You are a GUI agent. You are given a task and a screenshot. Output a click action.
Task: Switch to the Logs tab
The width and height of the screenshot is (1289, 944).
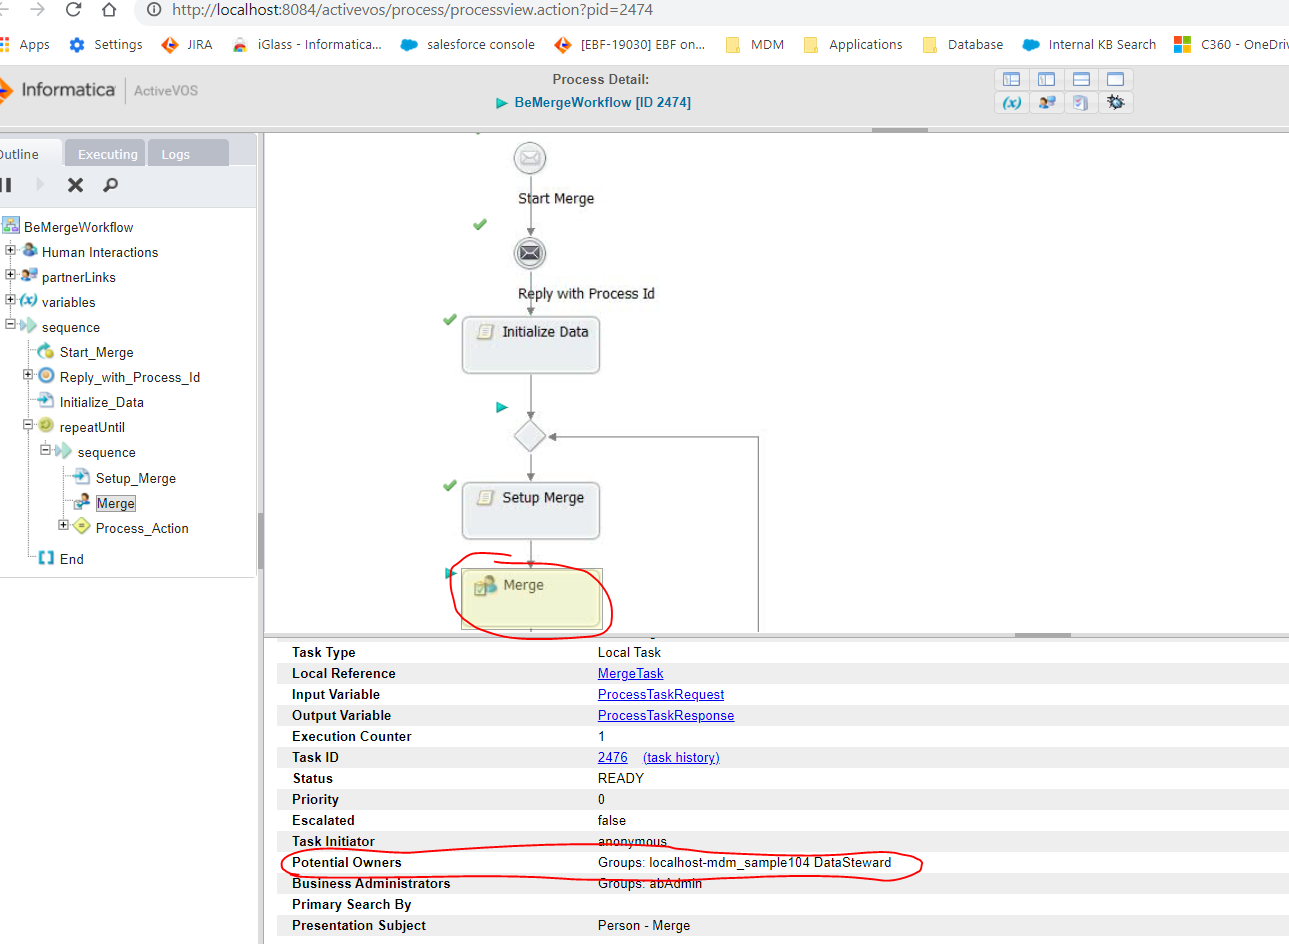[188, 154]
